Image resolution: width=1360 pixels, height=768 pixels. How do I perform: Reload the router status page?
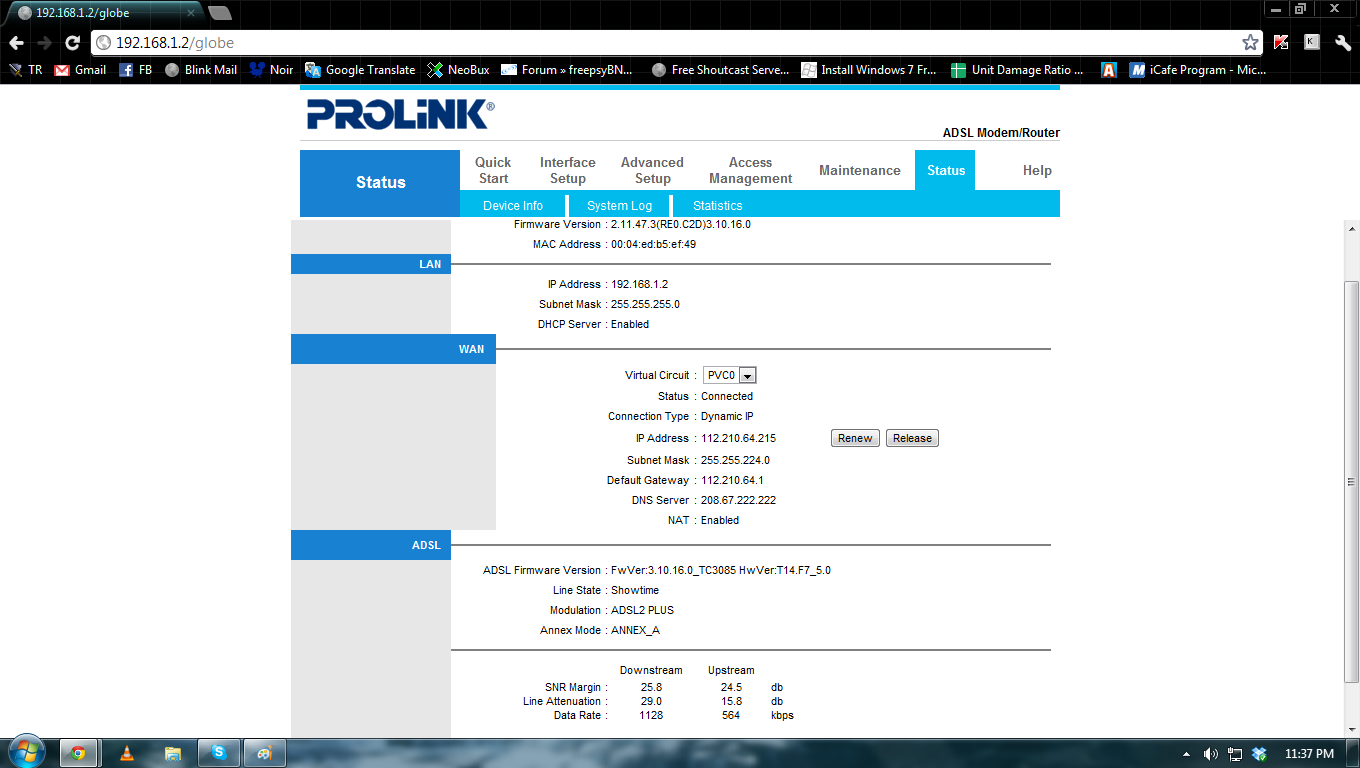coord(70,44)
